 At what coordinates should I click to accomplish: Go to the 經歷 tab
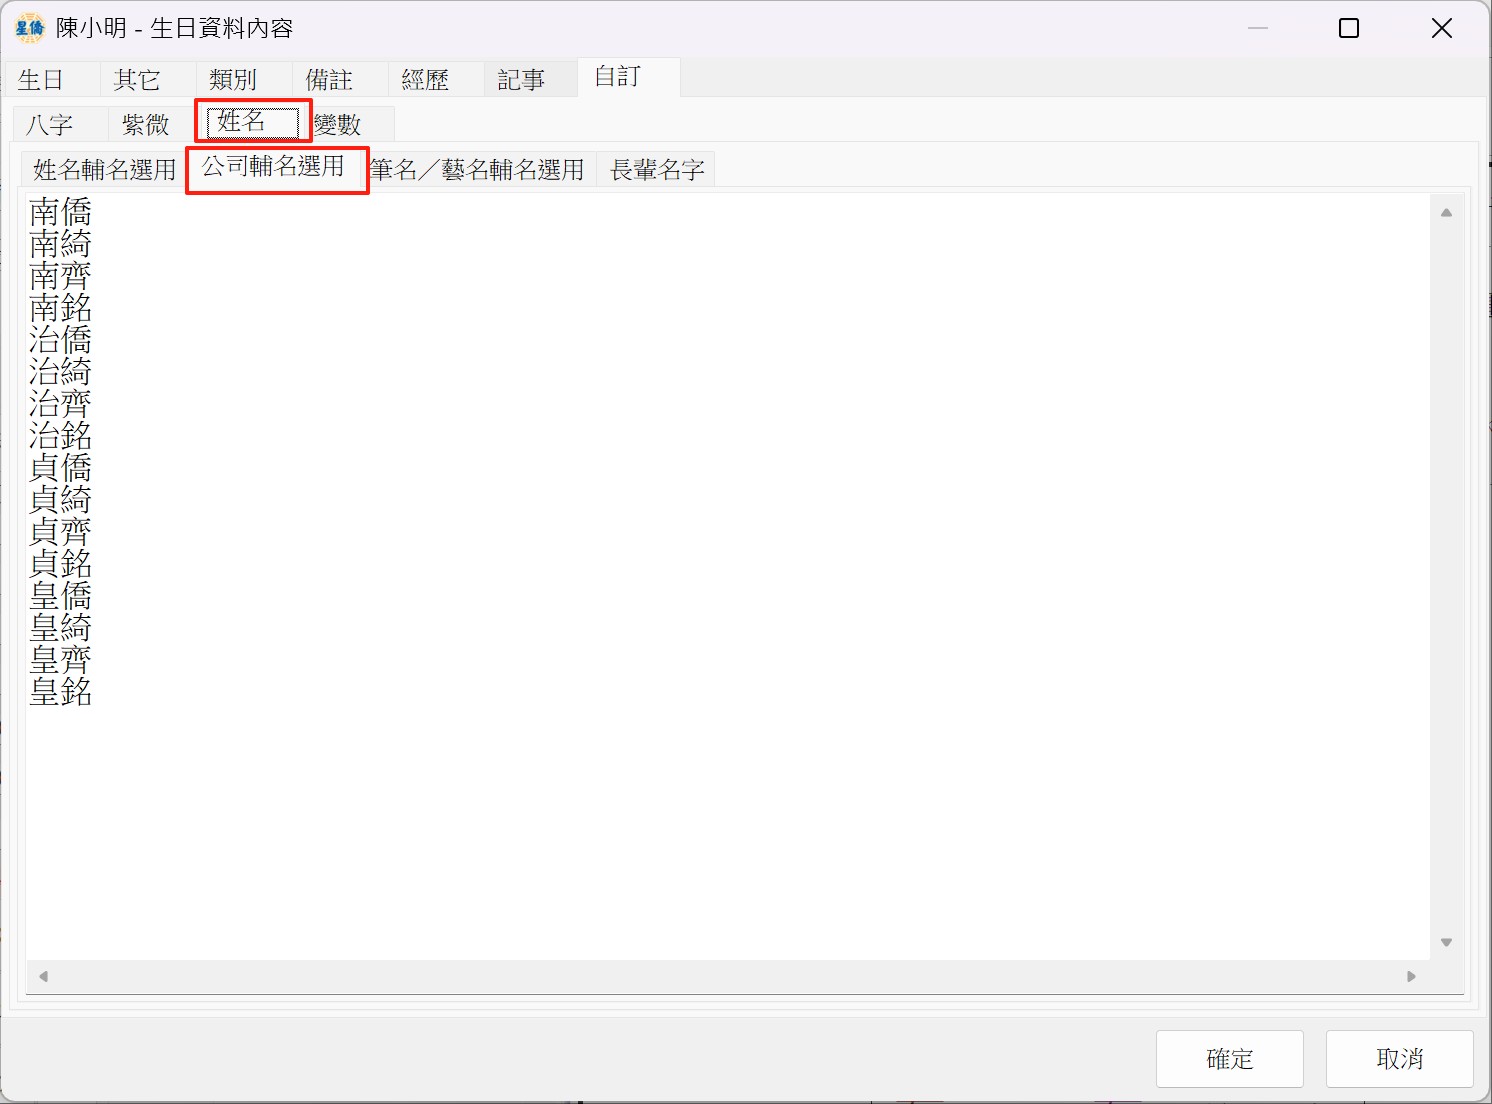[425, 80]
